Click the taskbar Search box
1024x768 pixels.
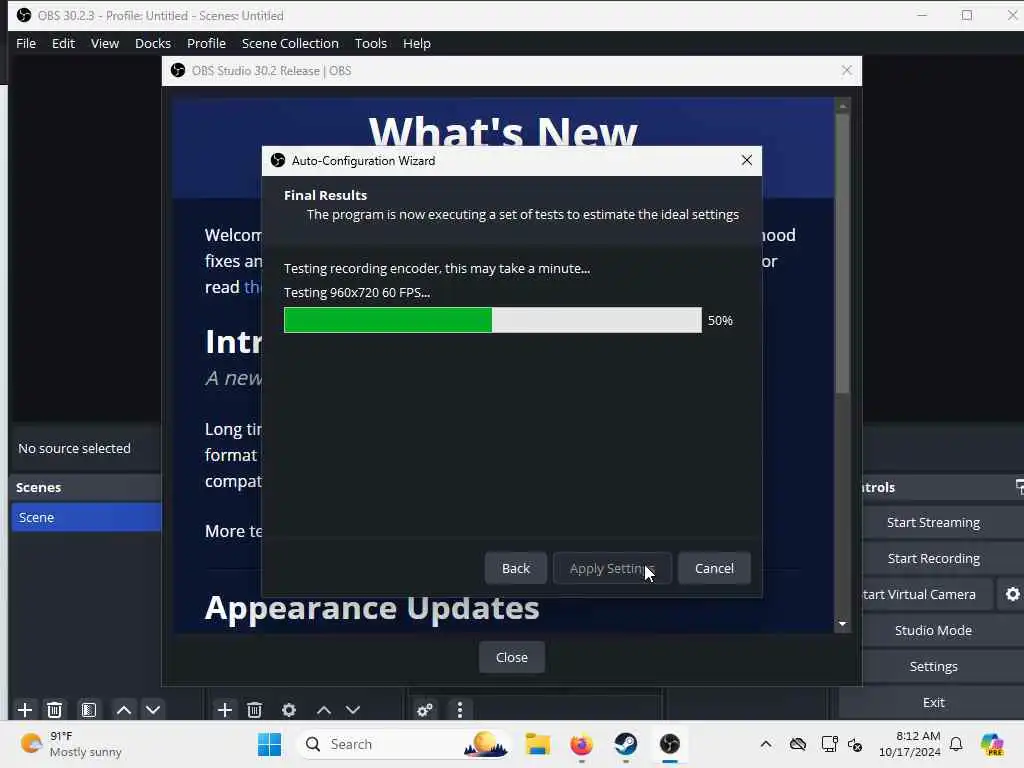click(x=404, y=744)
